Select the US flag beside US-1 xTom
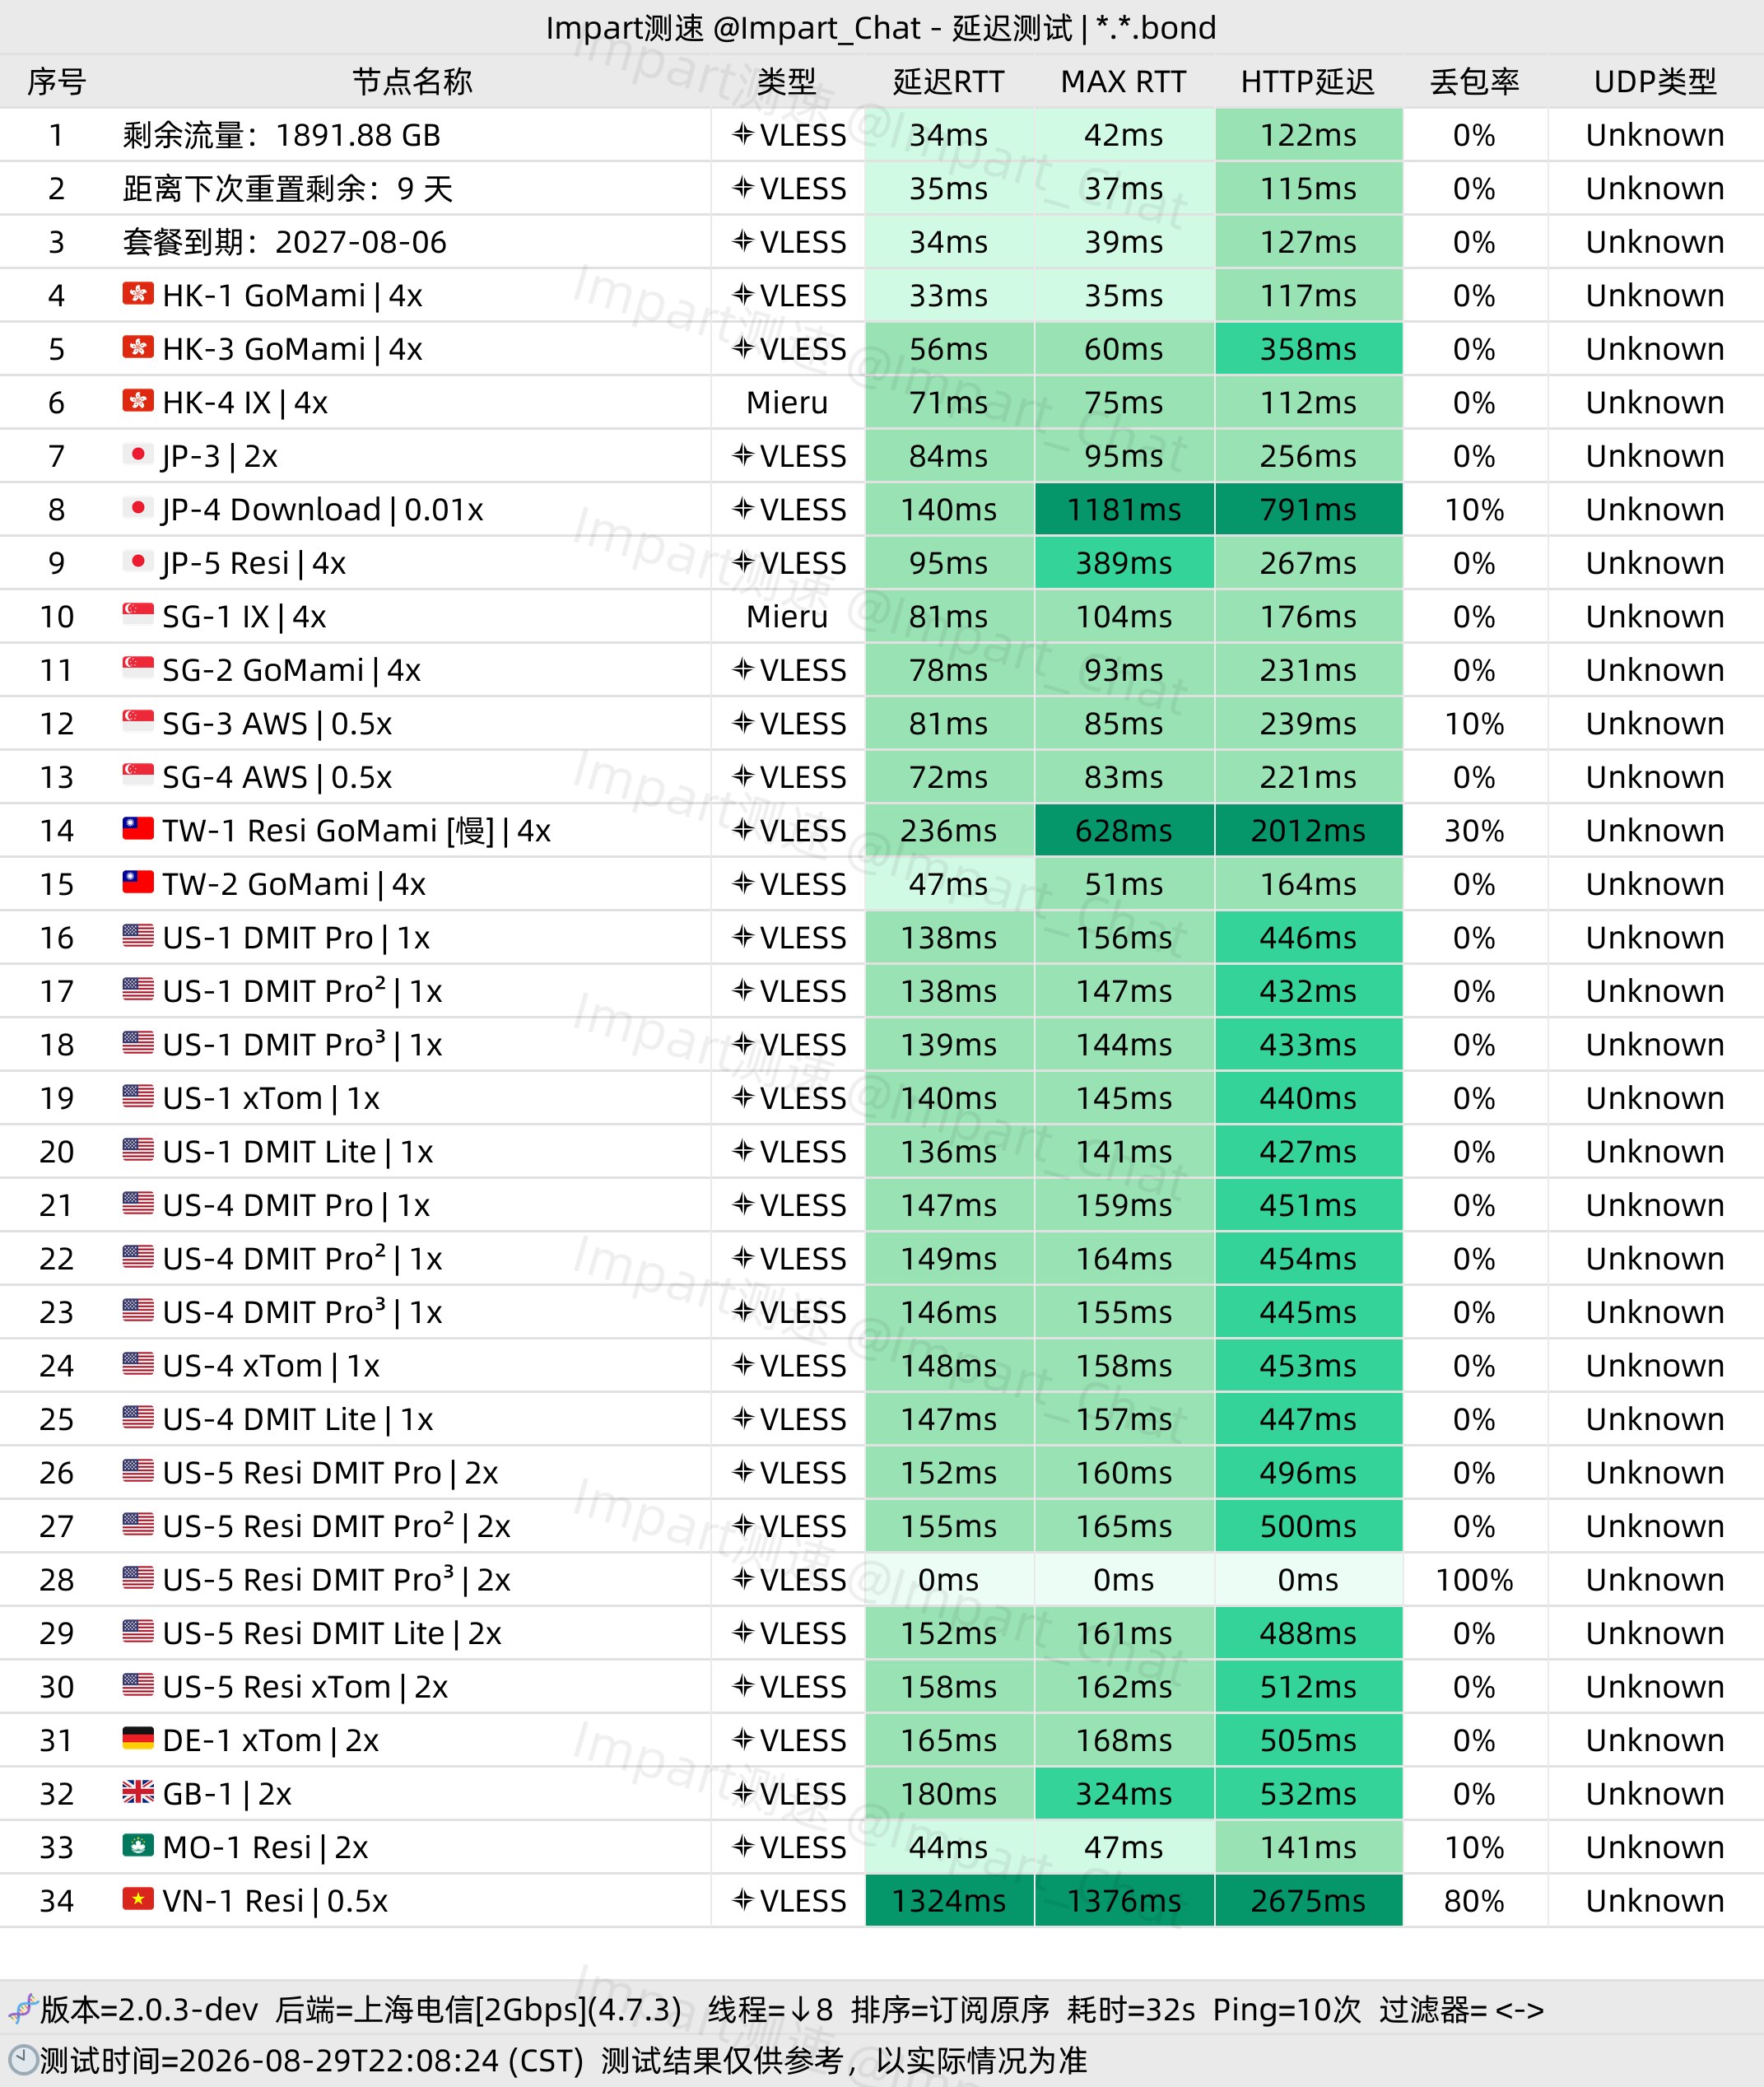Image resolution: width=1764 pixels, height=2087 pixels. click(x=138, y=1097)
